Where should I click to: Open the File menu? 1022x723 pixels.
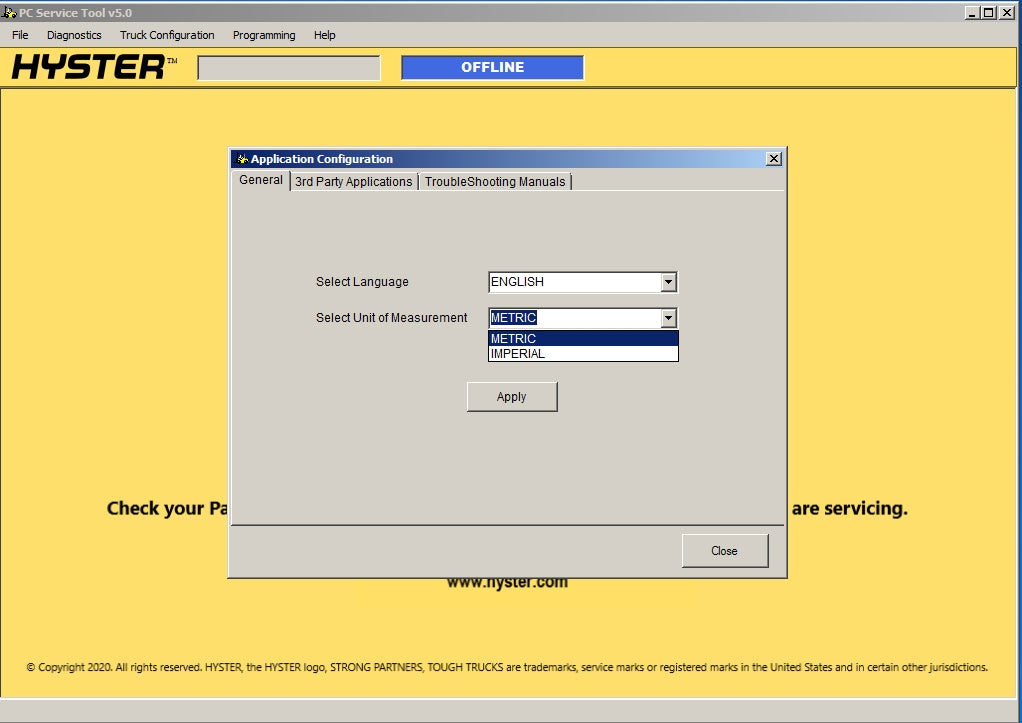(20, 35)
